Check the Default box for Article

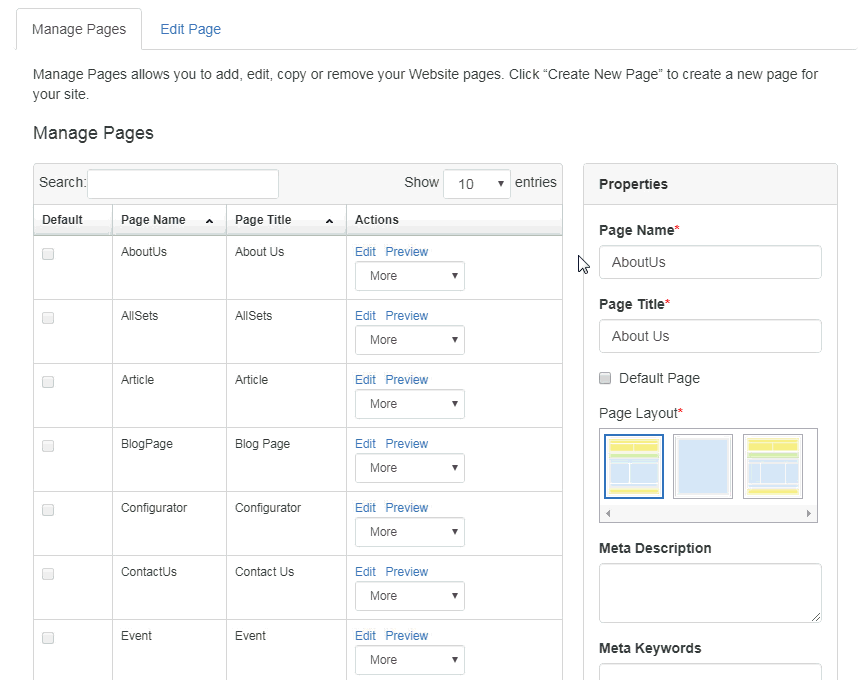click(48, 382)
